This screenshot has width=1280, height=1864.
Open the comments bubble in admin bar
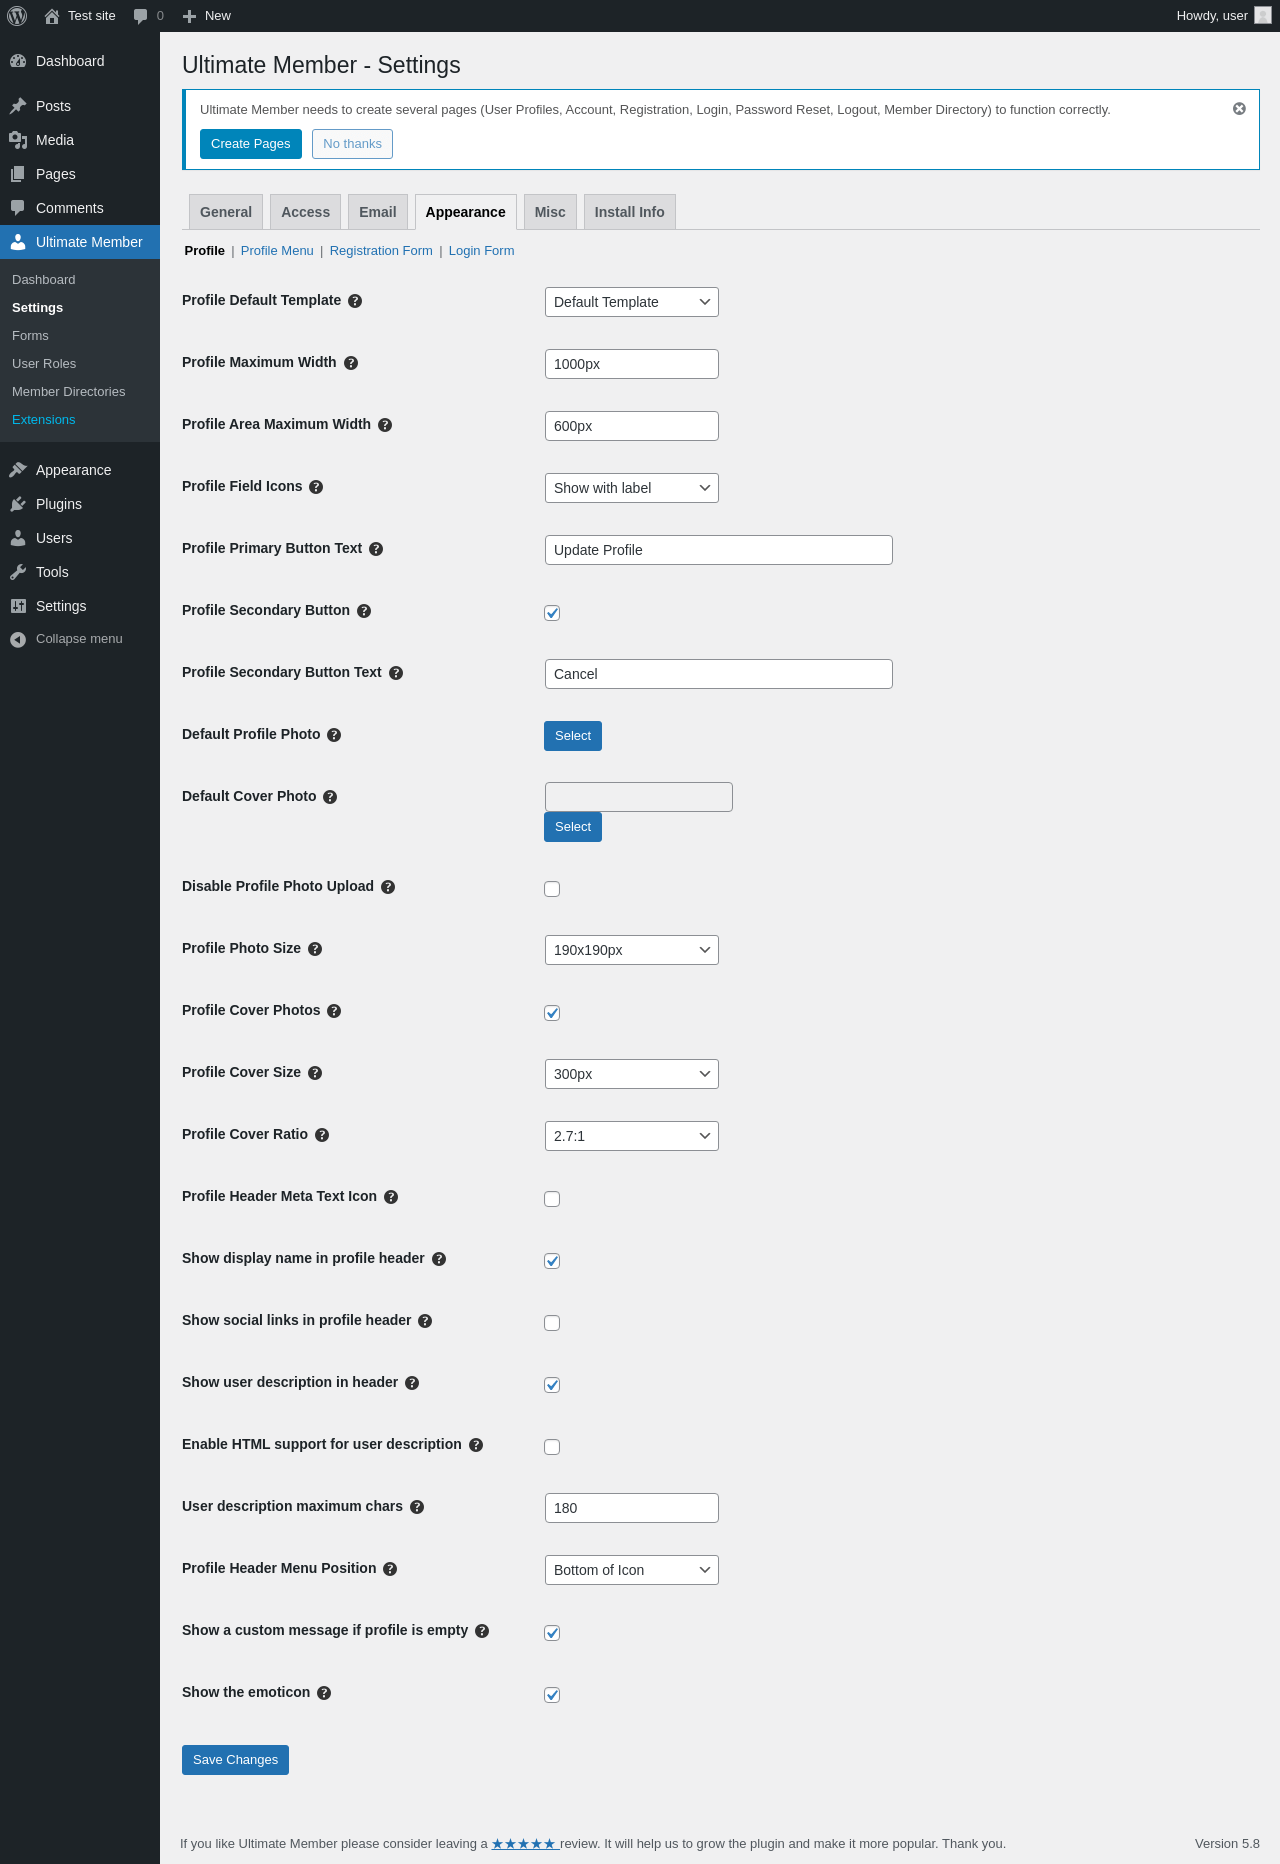pyautogui.click(x=148, y=16)
